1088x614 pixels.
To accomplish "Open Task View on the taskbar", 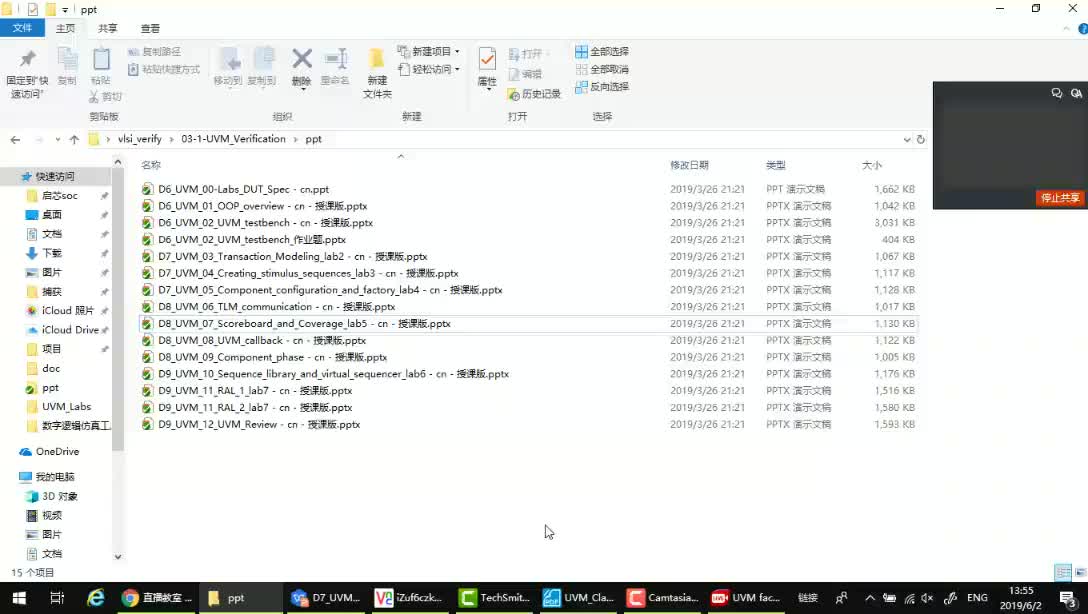I will [x=57, y=597].
